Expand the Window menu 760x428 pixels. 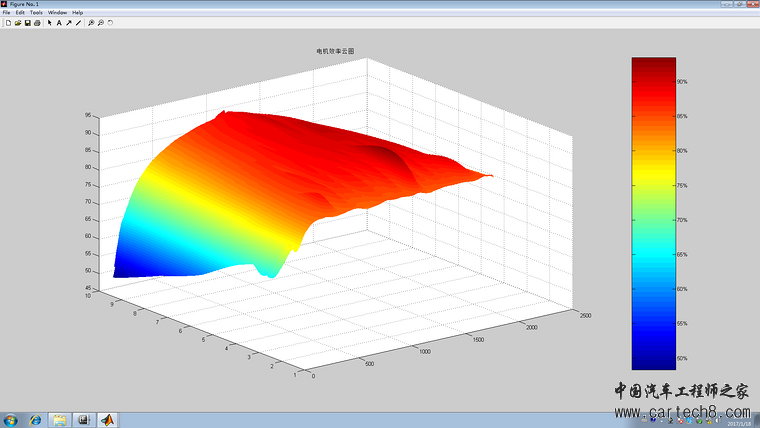point(57,12)
